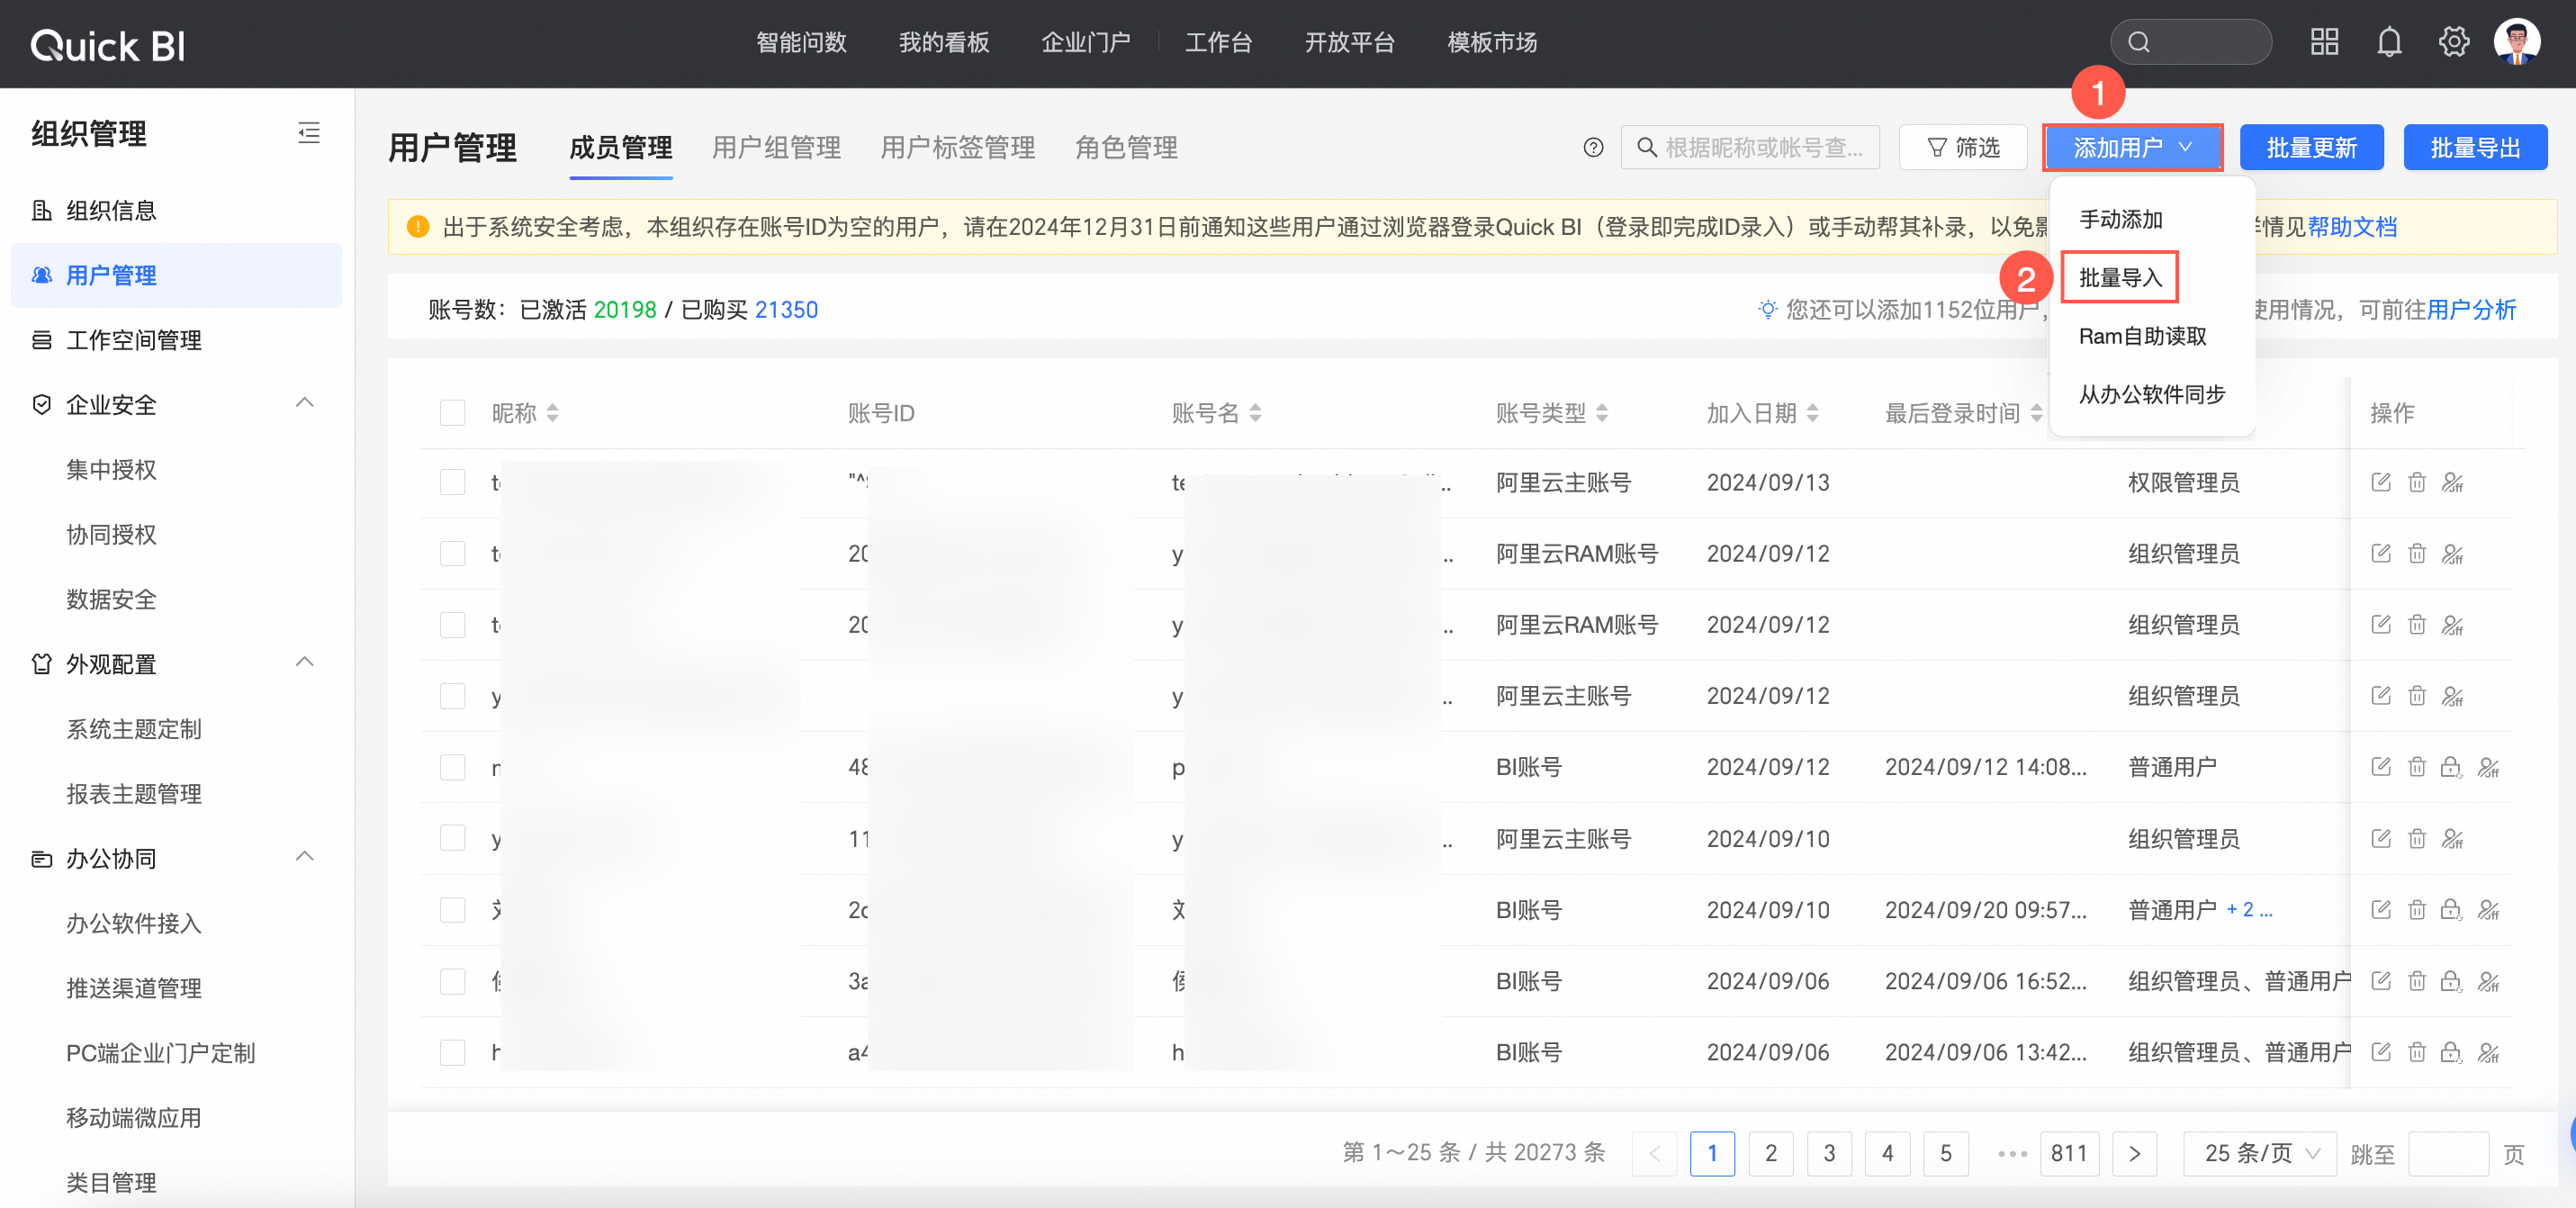Screen dimensions: 2576x1208
Task: Check the 2024/09/12 阿里云主账号 row checkbox
Action: [453, 696]
